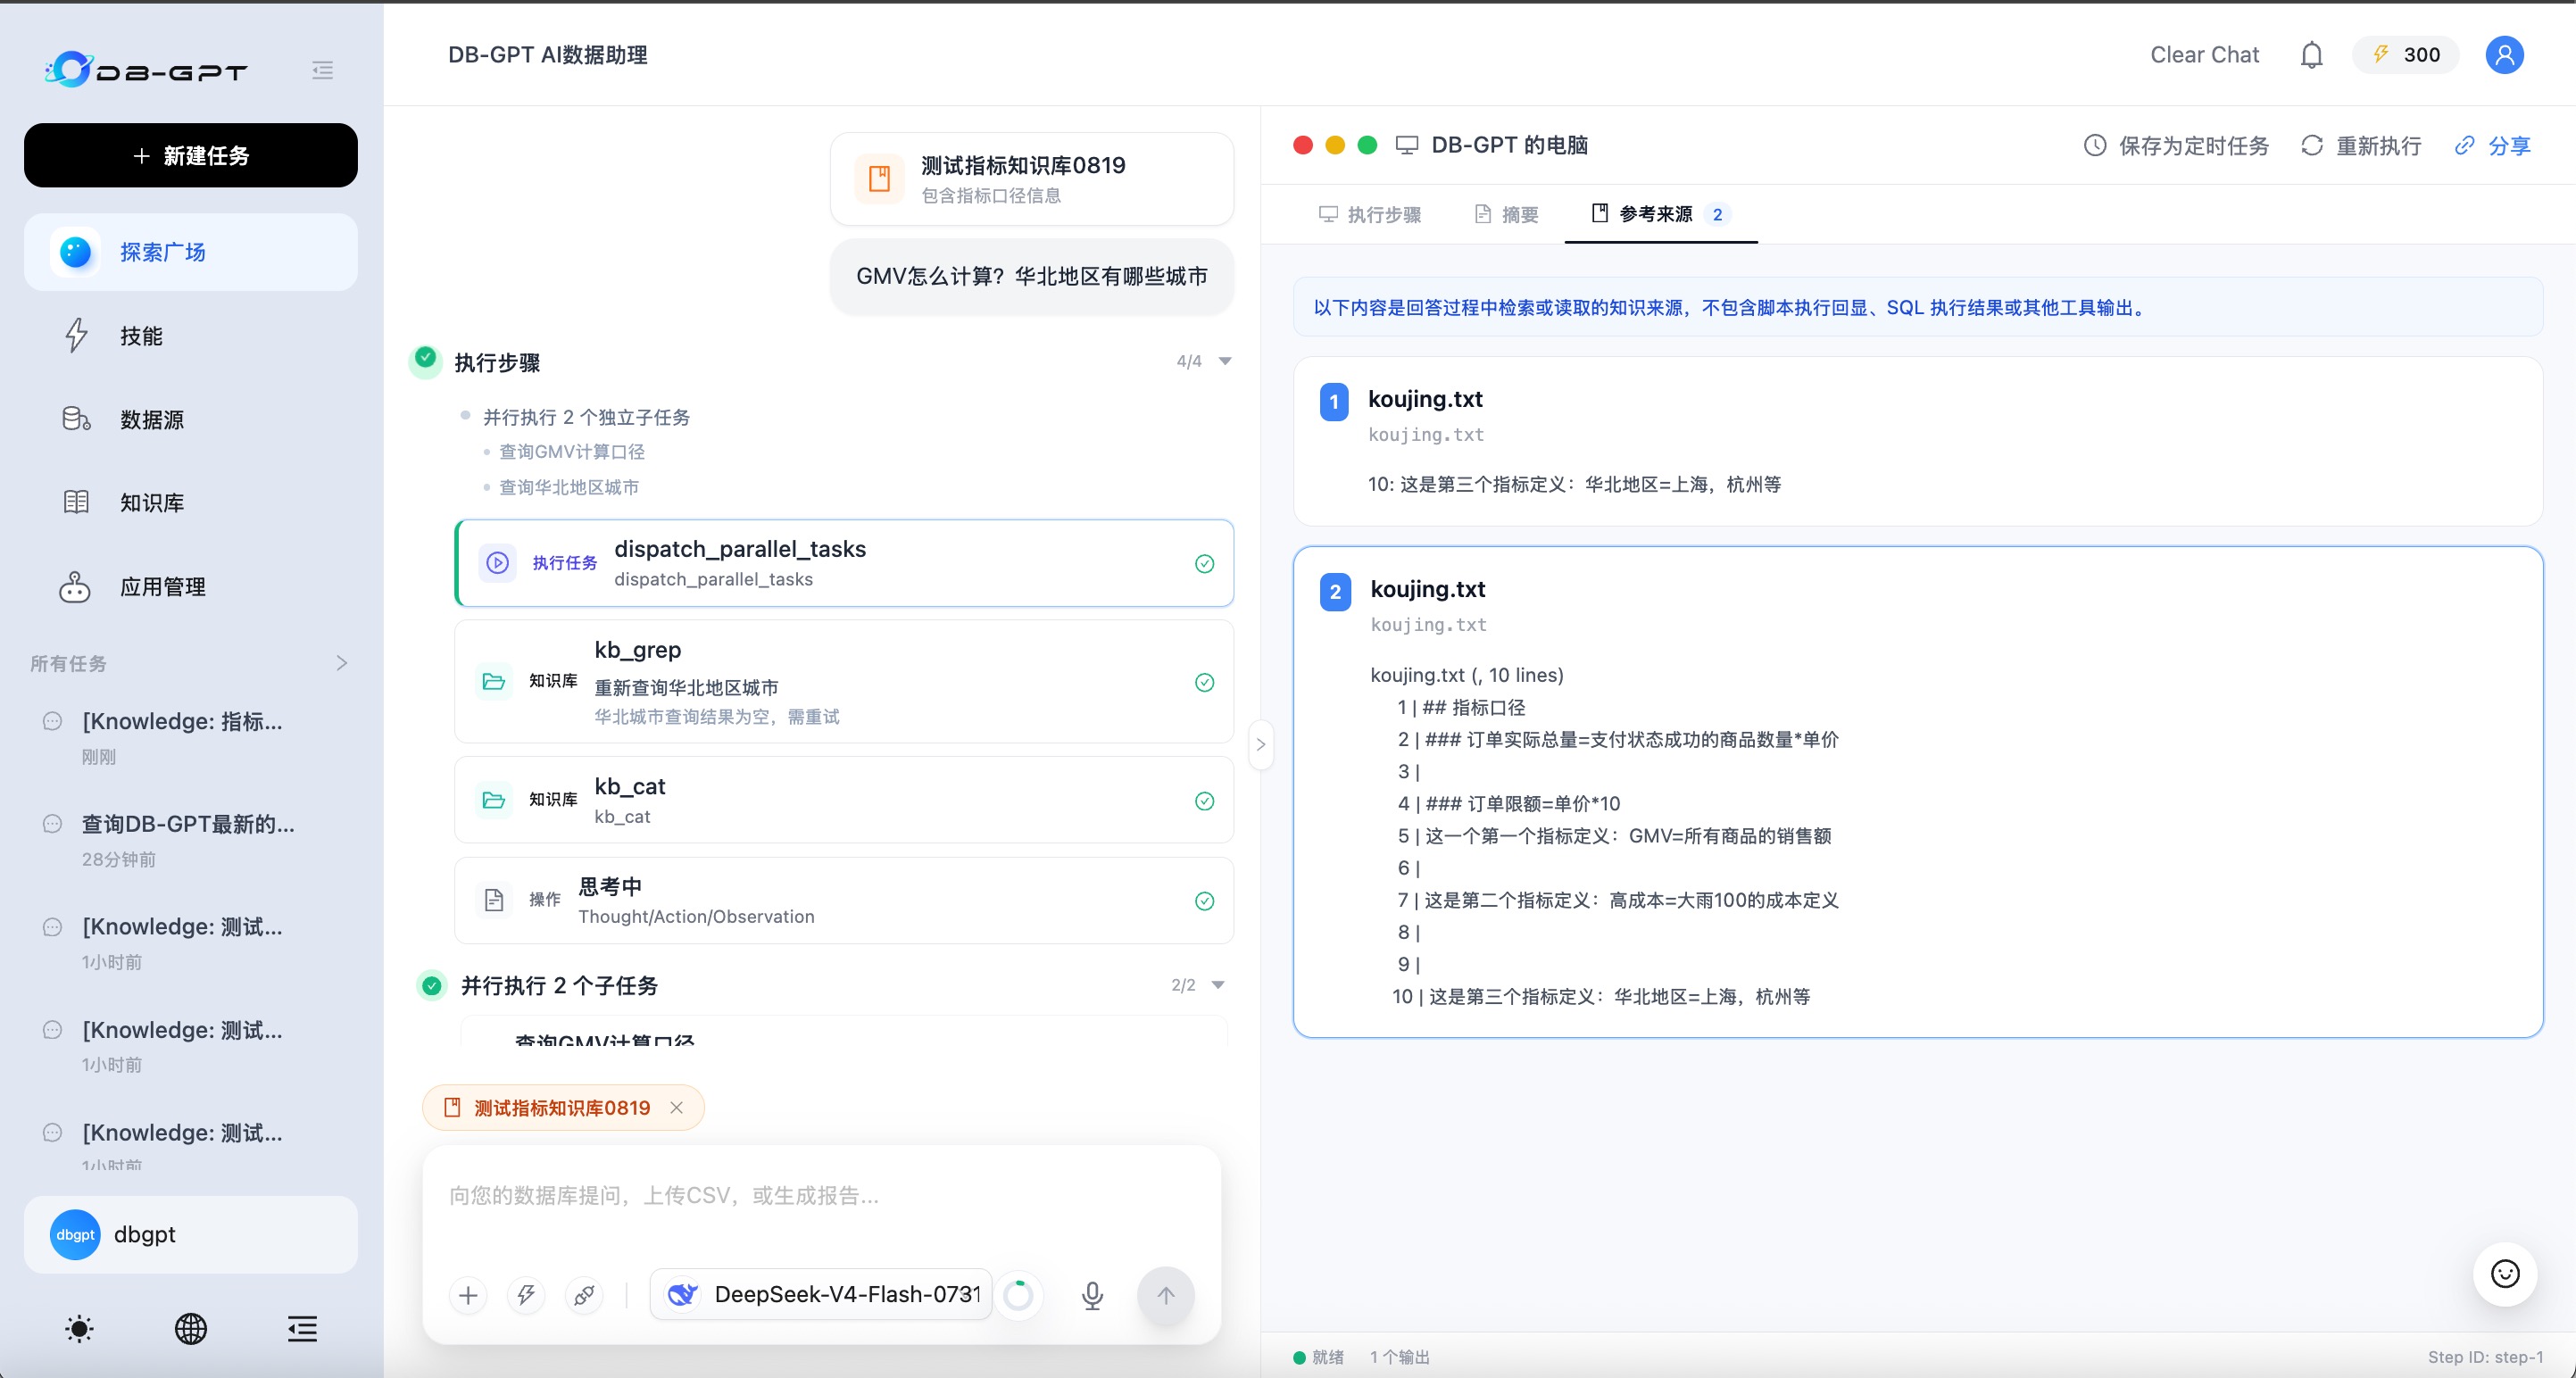Click the loading spinner beside model selector

click(1018, 1296)
